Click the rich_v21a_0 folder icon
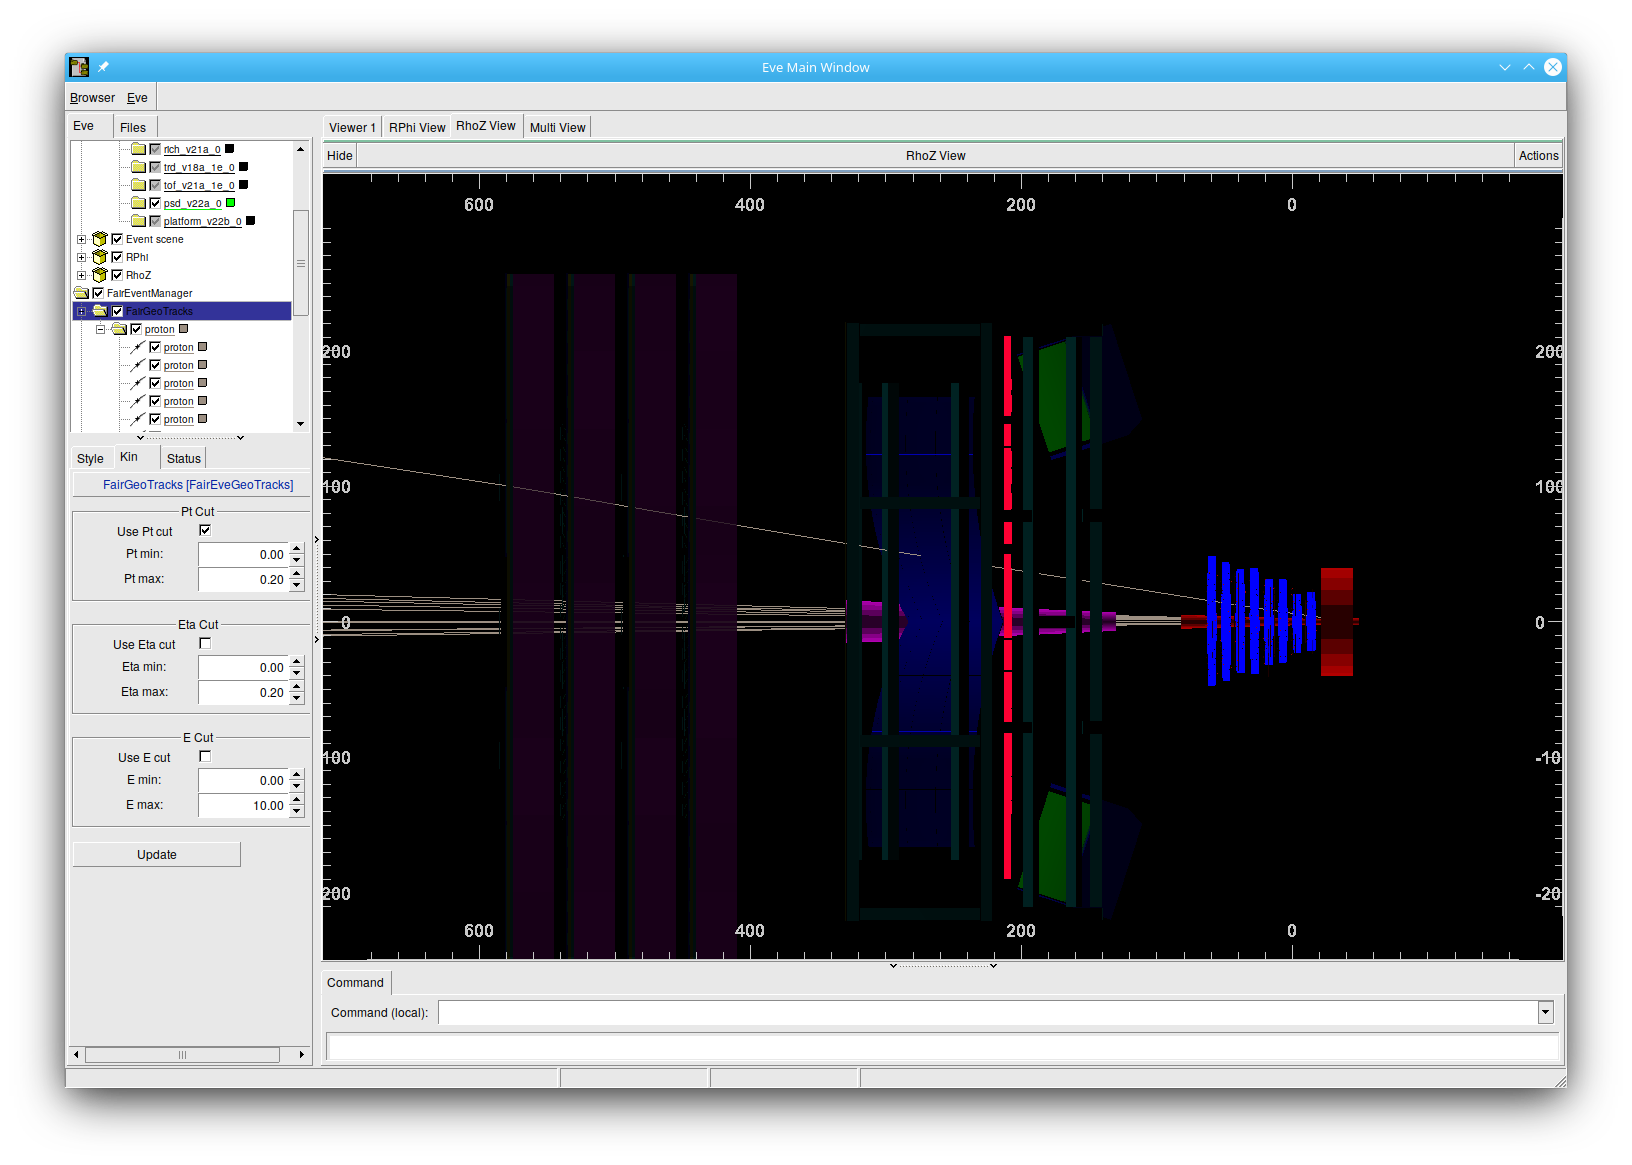1632x1165 pixels. [x=139, y=149]
